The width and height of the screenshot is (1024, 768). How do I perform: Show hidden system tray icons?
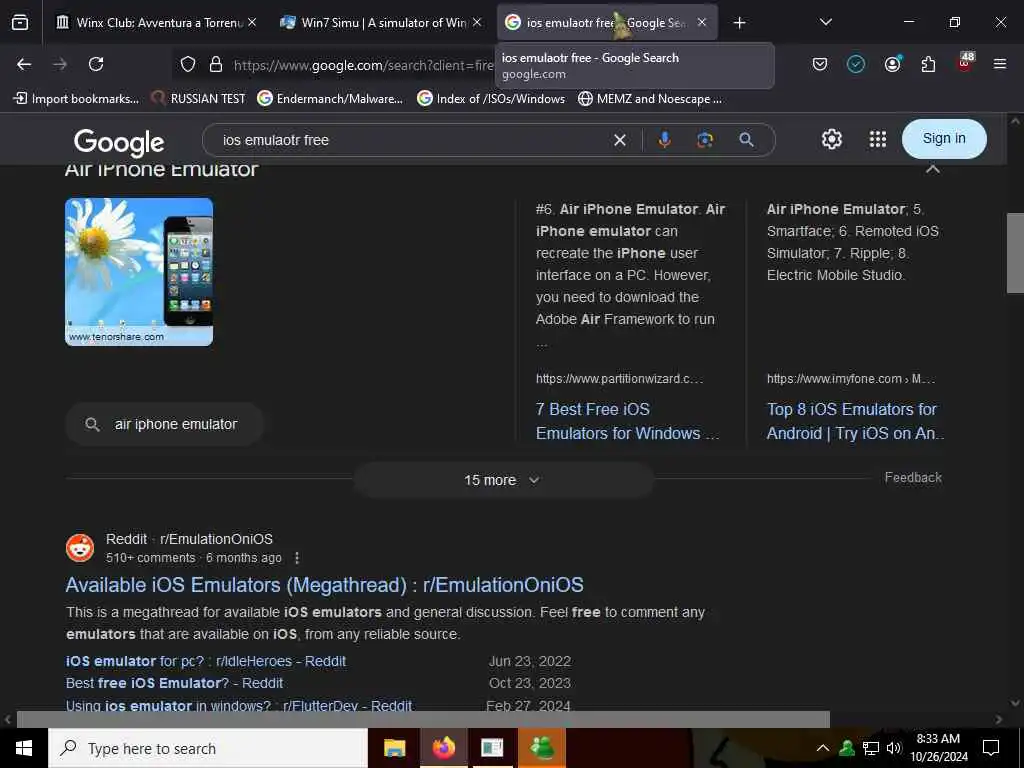(x=823, y=748)
